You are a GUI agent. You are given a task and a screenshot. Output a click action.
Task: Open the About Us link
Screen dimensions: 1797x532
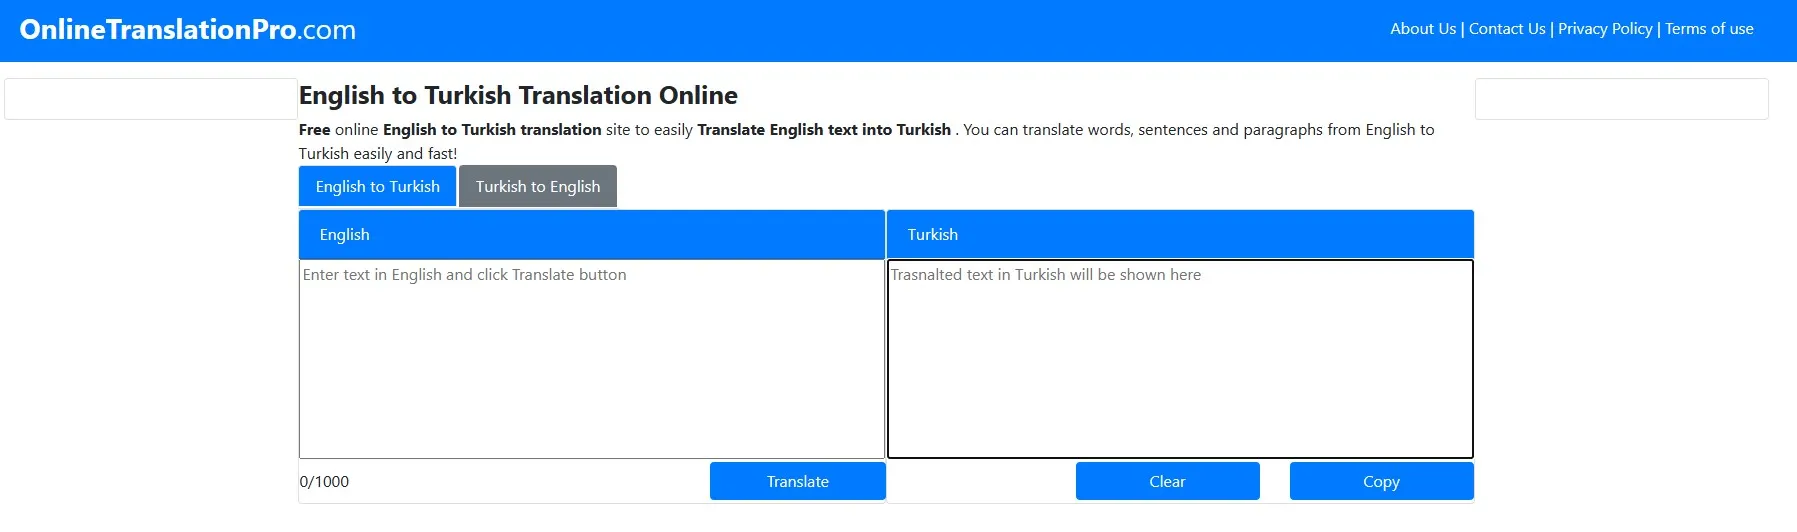pos(1423,29)
